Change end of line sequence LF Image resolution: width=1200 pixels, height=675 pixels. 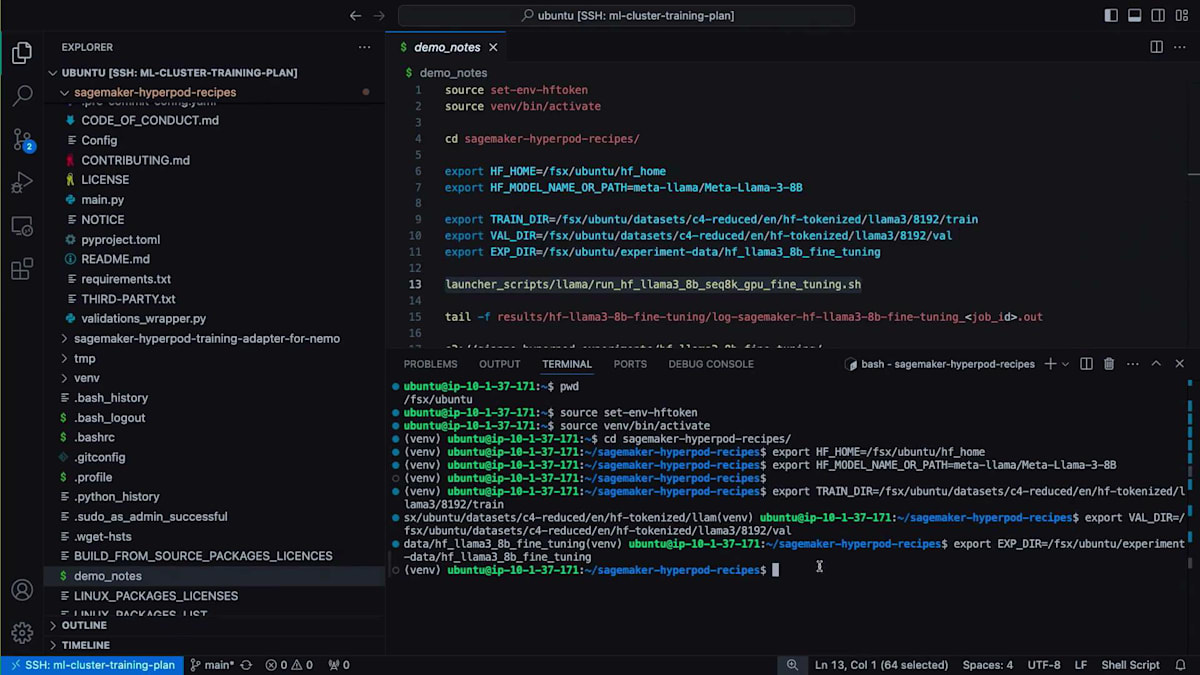point(1081,665)
